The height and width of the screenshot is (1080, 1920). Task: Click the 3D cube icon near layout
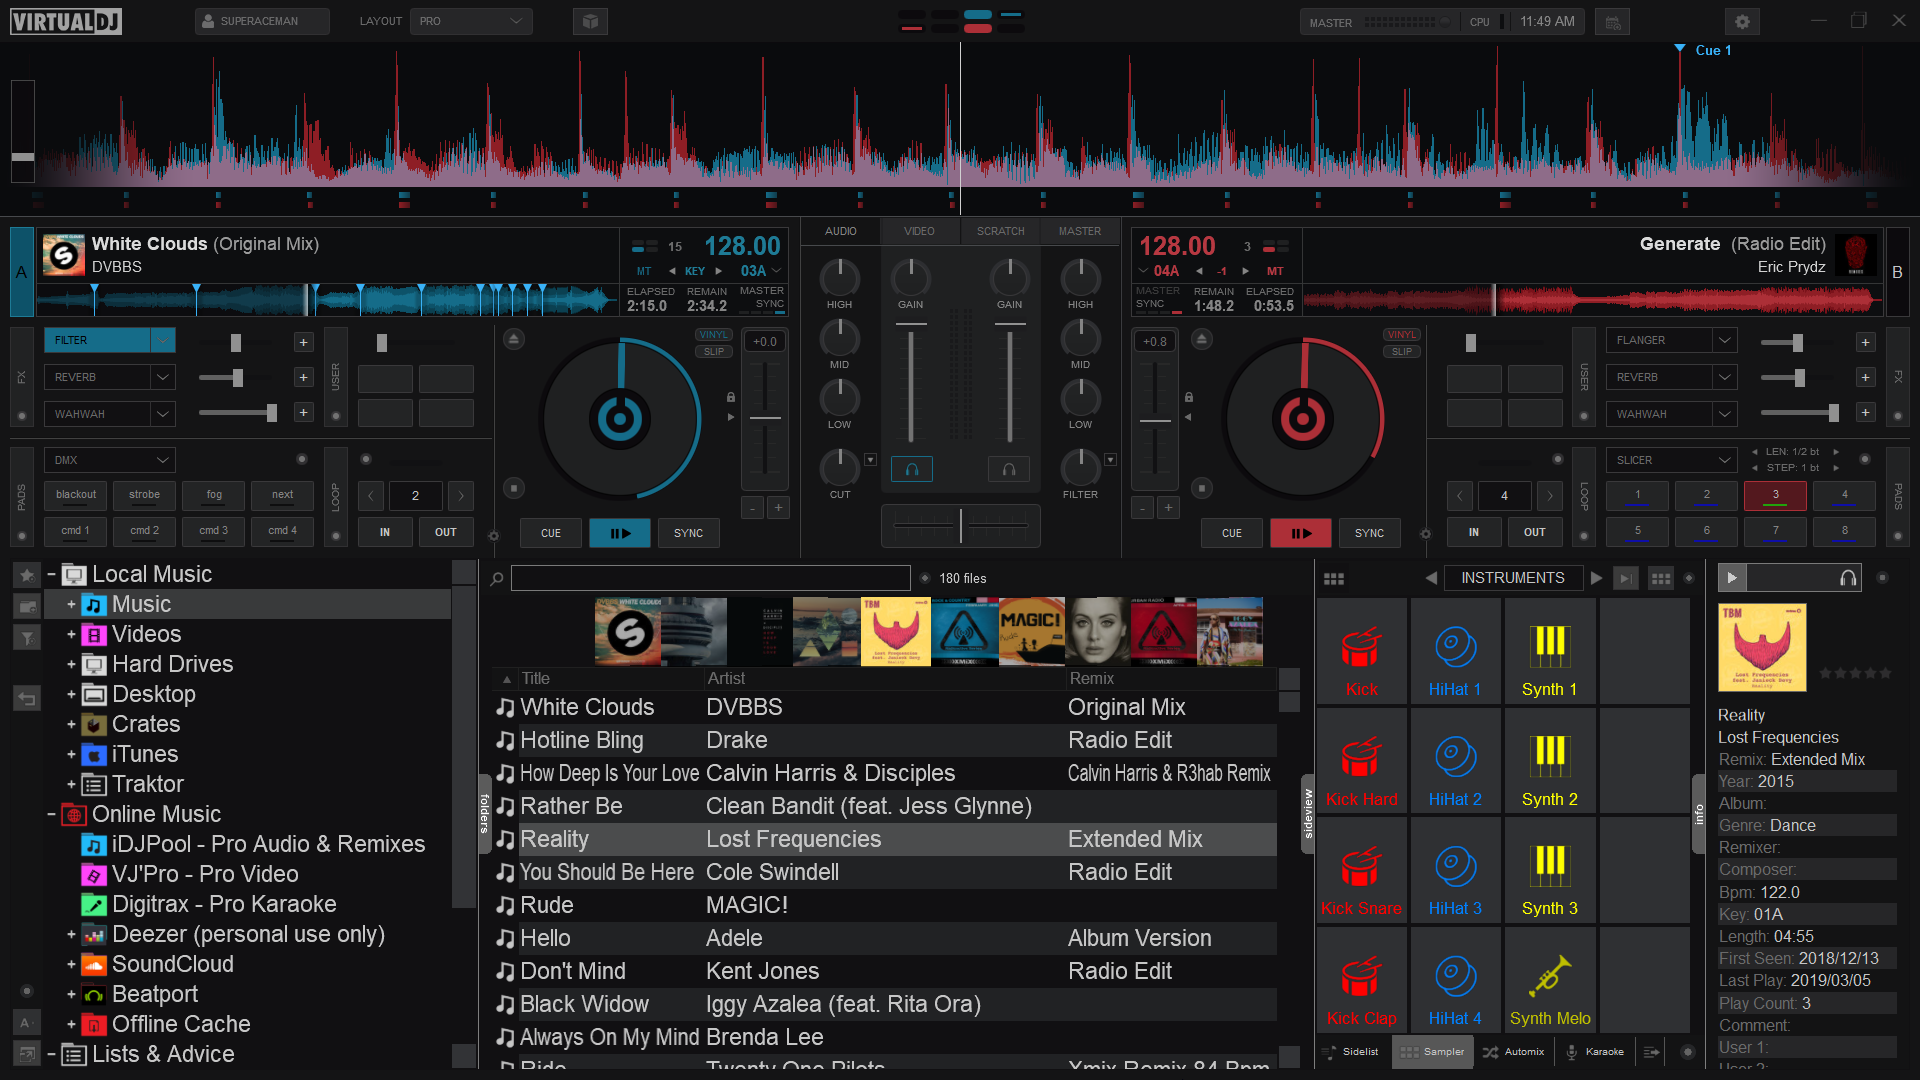point(590,21)
